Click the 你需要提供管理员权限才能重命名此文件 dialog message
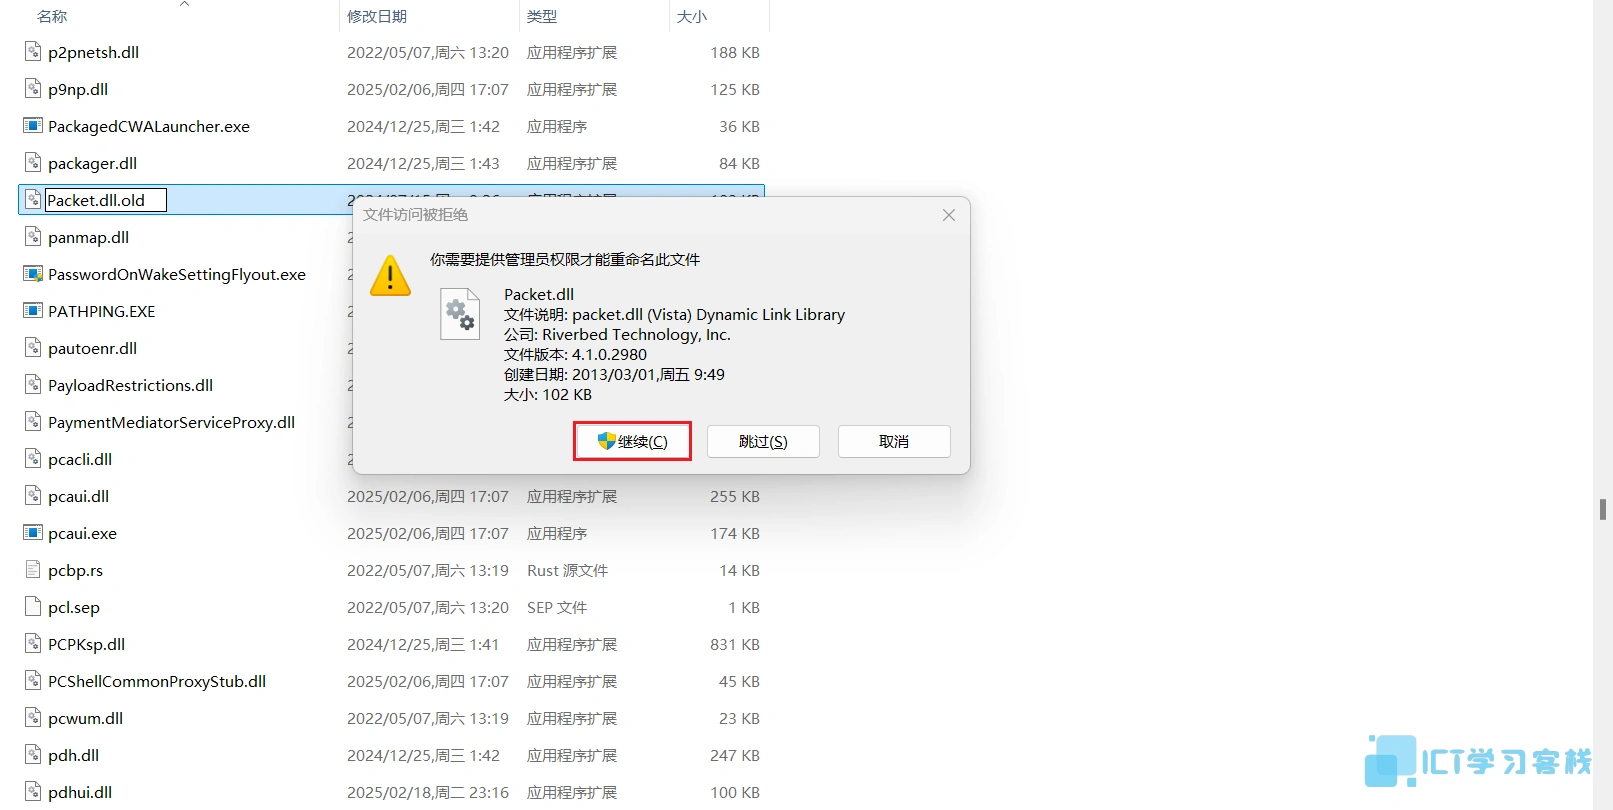Viewport: 1613px width, 810px height. click(x=565, y=259)
